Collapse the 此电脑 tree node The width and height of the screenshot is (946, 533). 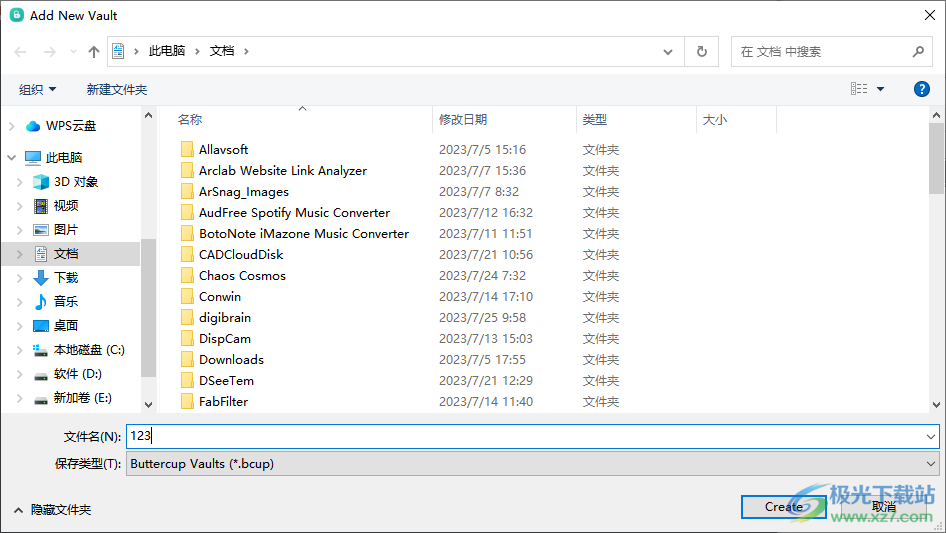point(12,158)
